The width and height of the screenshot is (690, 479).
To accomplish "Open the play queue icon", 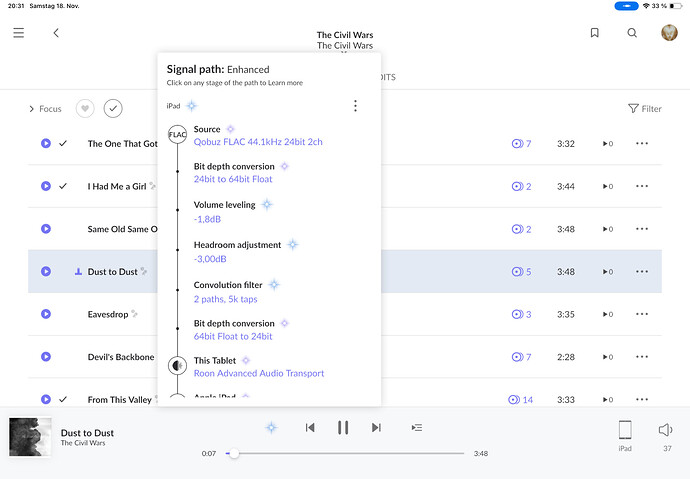I will 417,428.
